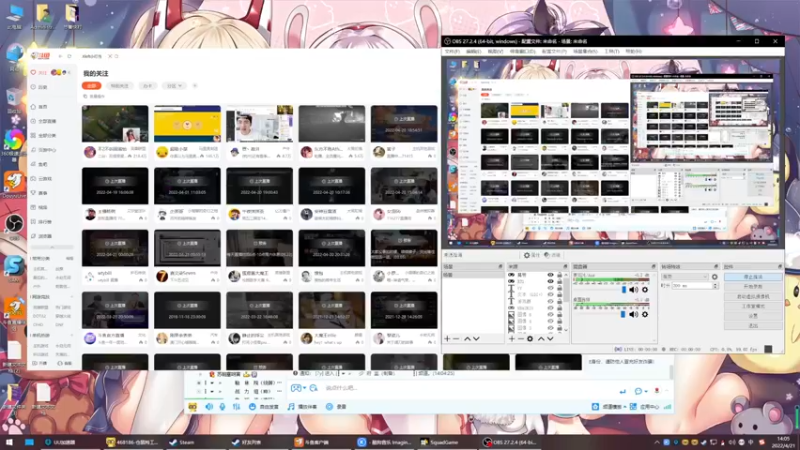Click the speaker icon in the voice chat toolbar
The image size is (800, 450).
tap(209, 407)
